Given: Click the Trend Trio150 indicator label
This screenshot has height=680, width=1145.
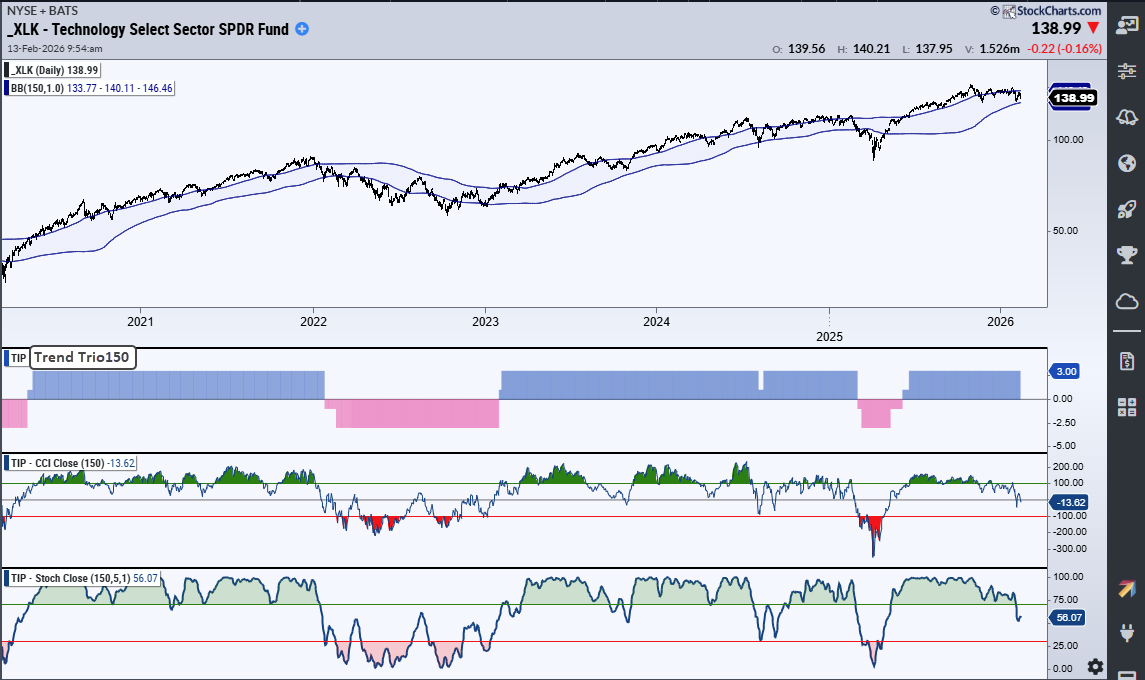Looking at the screenshot, I should coord(82,357).
